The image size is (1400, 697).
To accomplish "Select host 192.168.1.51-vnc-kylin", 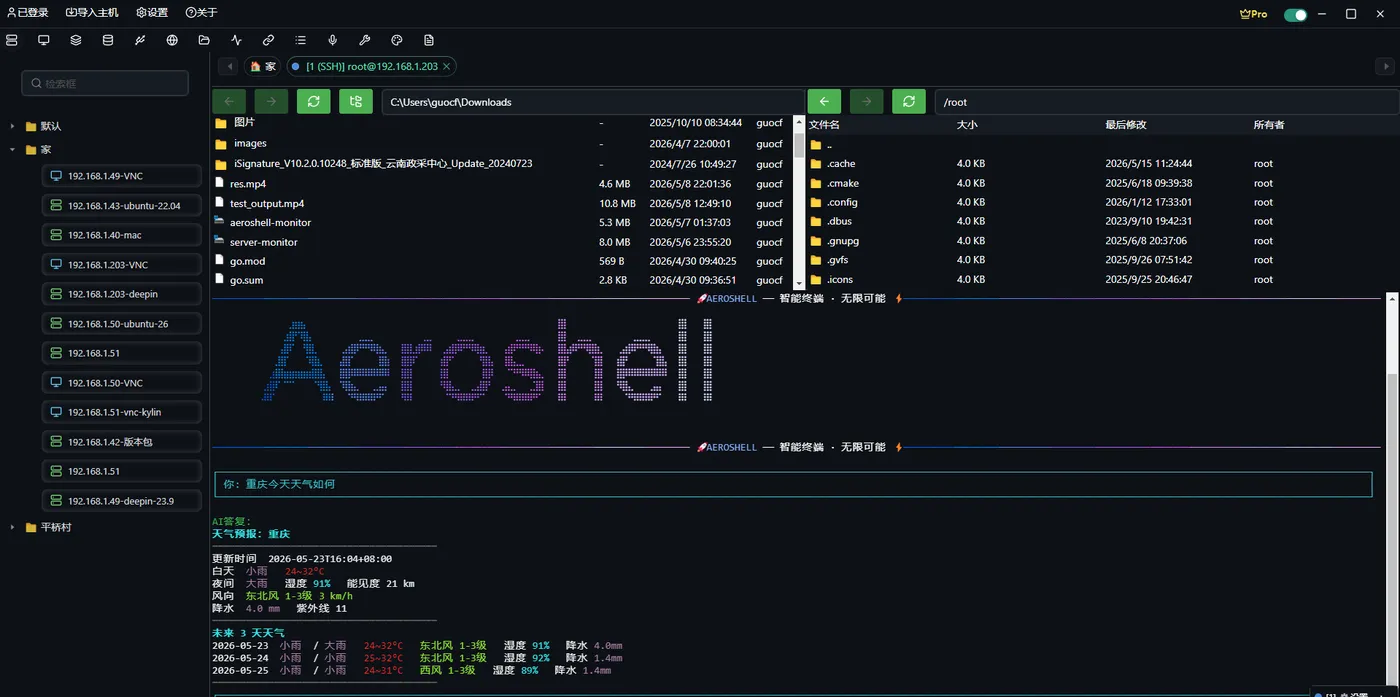I will click(x=121, y=412).
